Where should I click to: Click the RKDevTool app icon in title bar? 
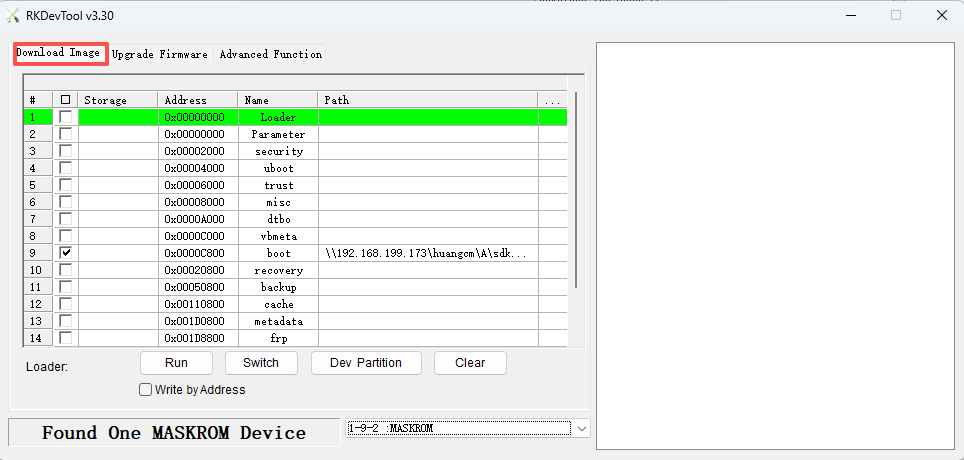click(x=14, y=15)
